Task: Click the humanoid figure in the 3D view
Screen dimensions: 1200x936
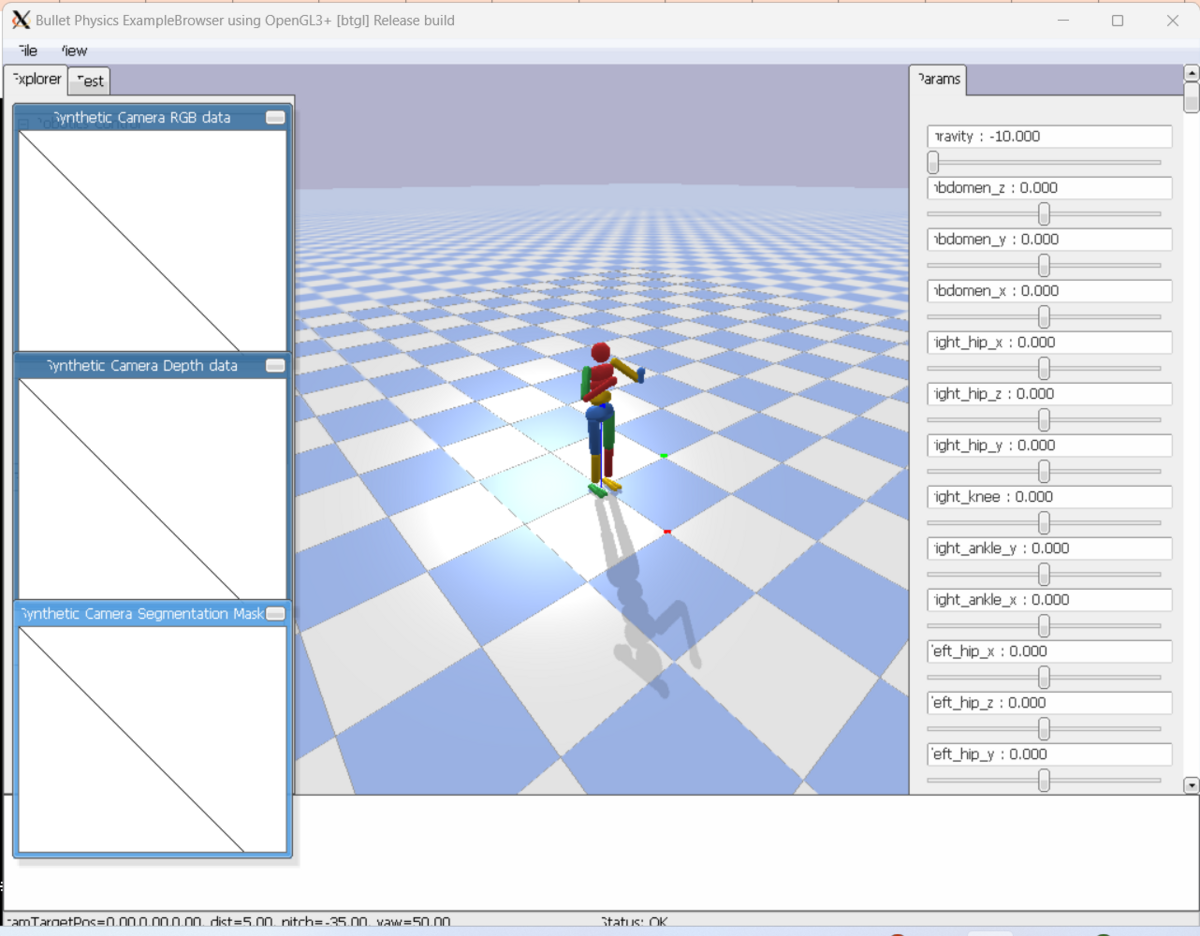Action: click(601, 418)
